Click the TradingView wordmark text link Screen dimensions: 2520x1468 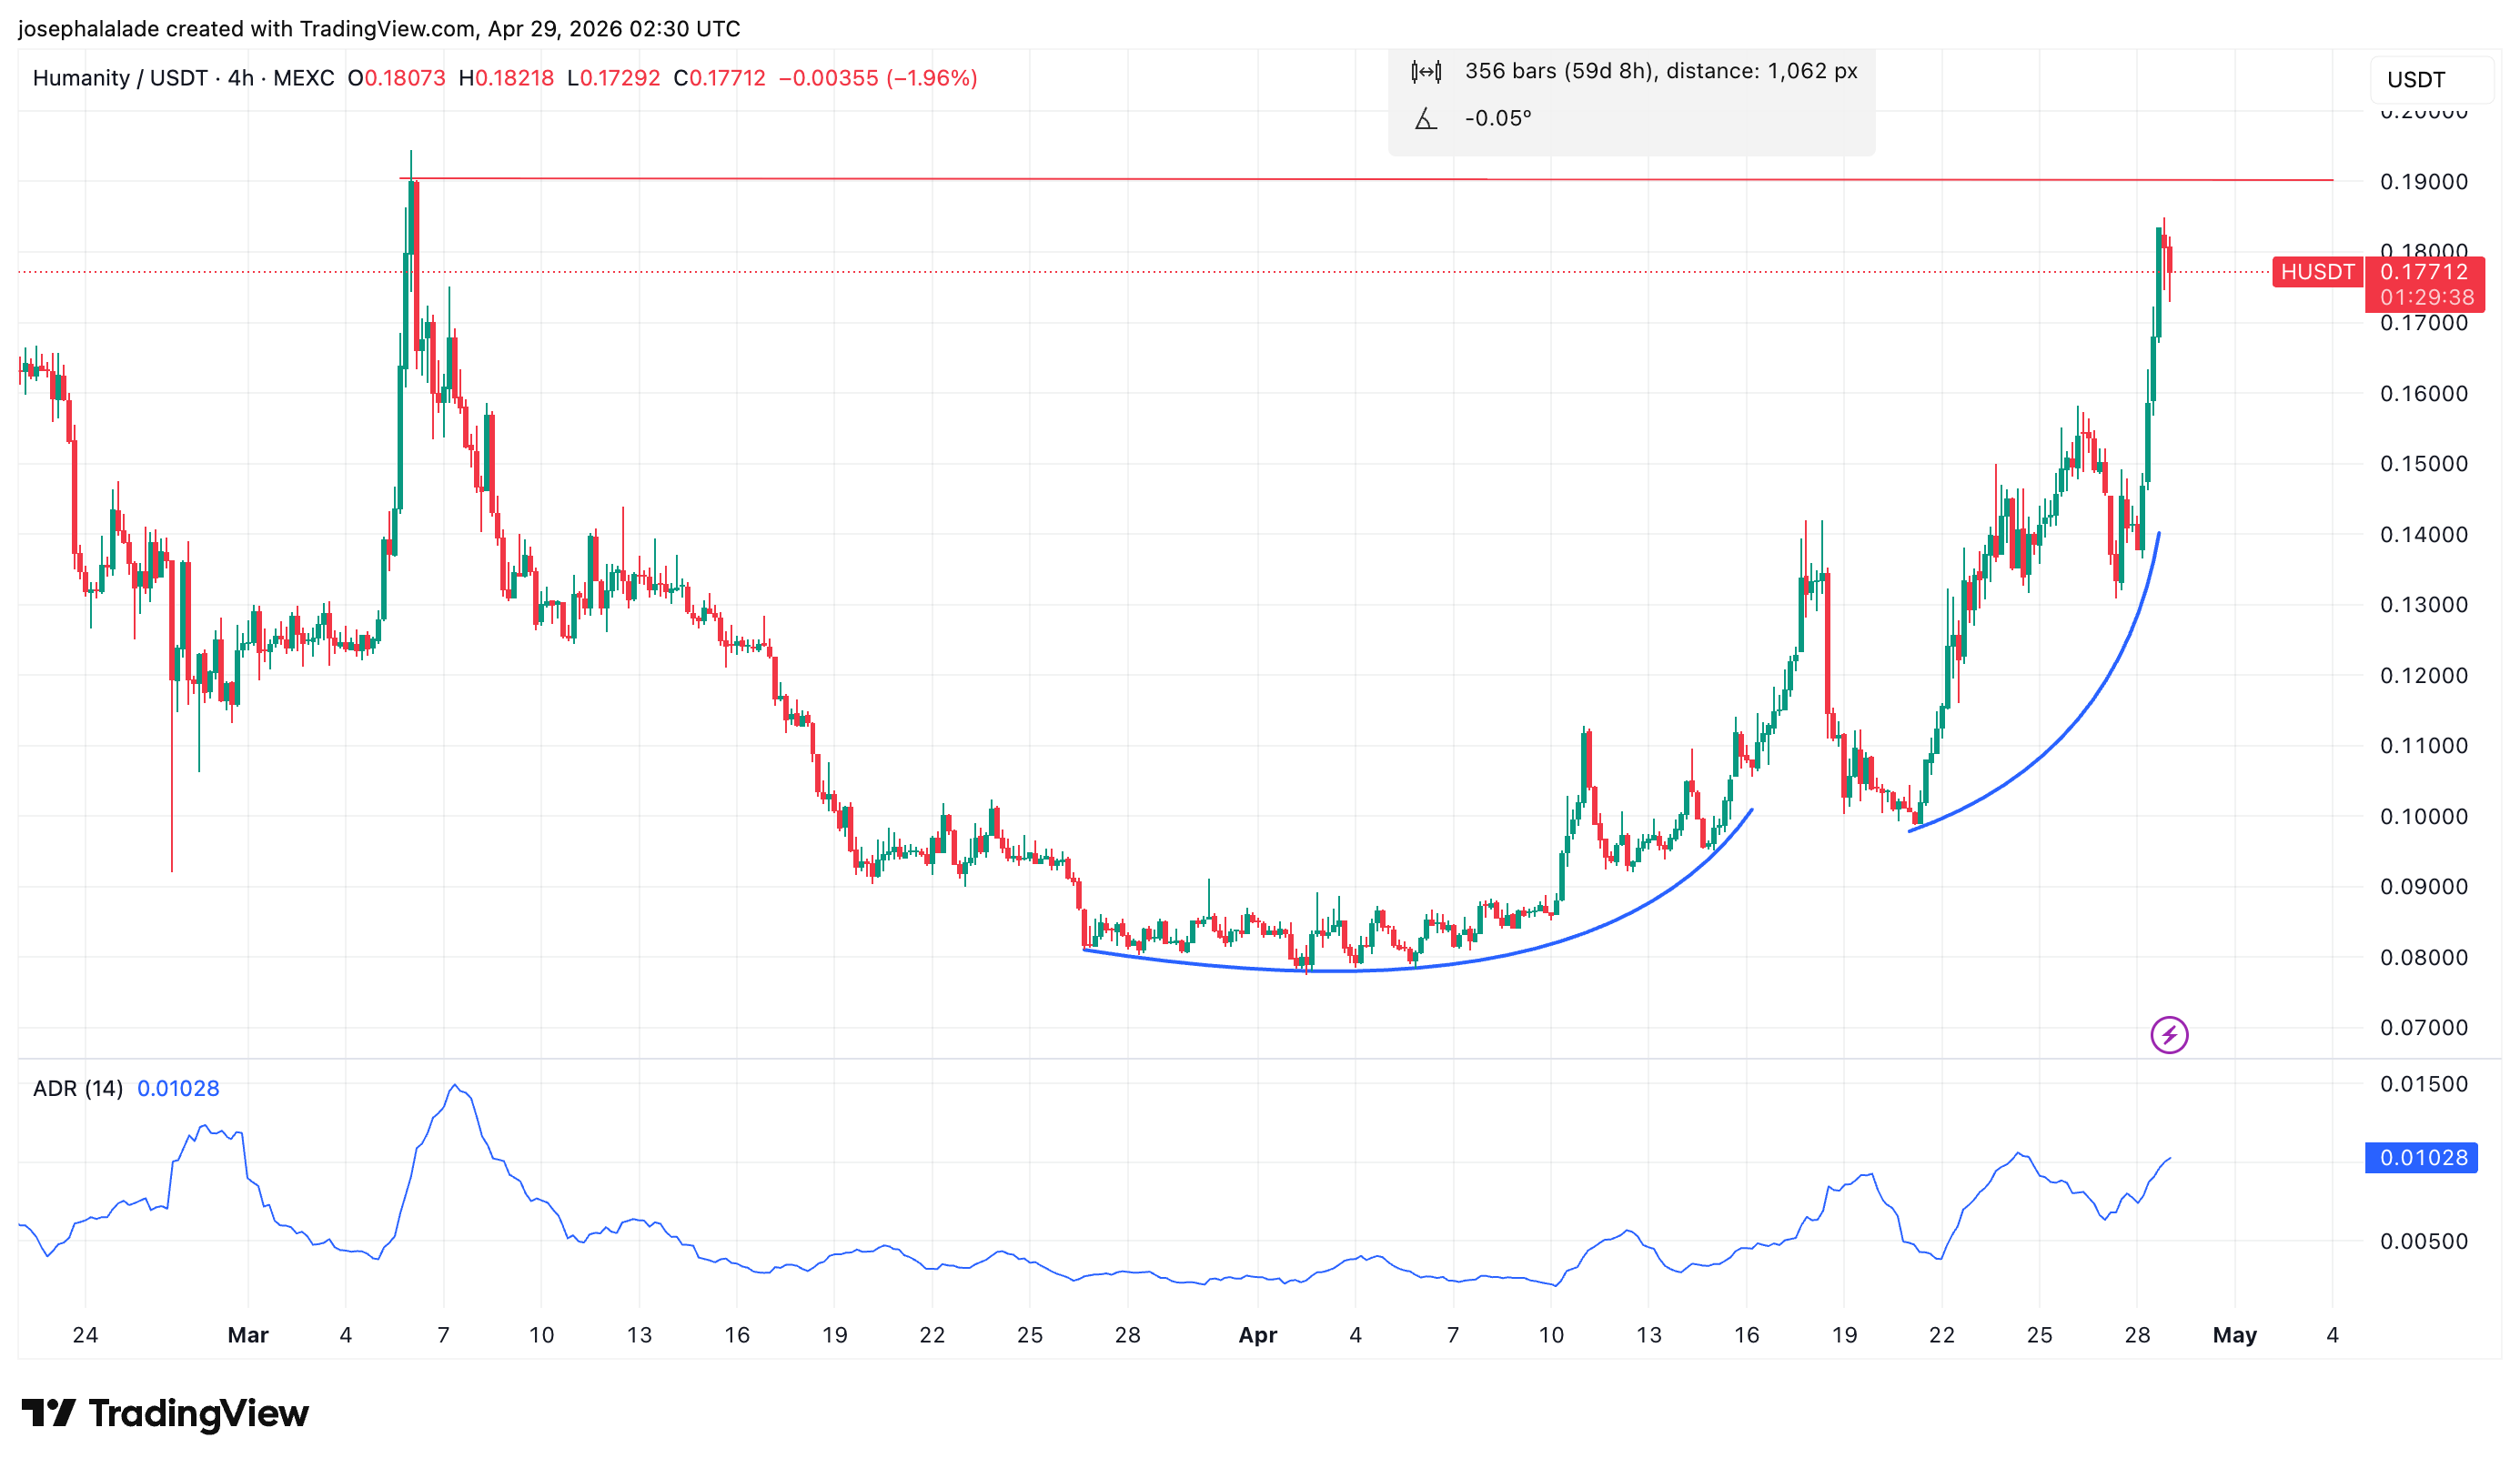[198, 1412]
